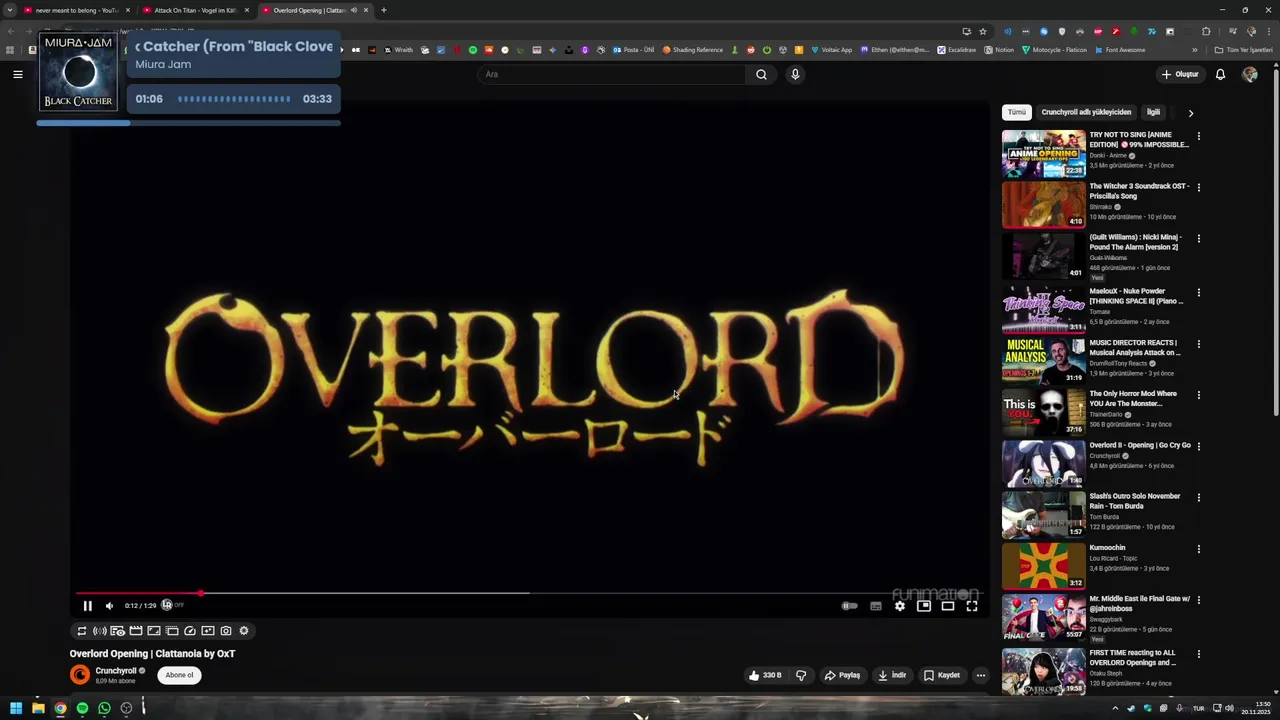Toggle subtitles button in player controls
The image size is (1280, 720).
(876, 606)
